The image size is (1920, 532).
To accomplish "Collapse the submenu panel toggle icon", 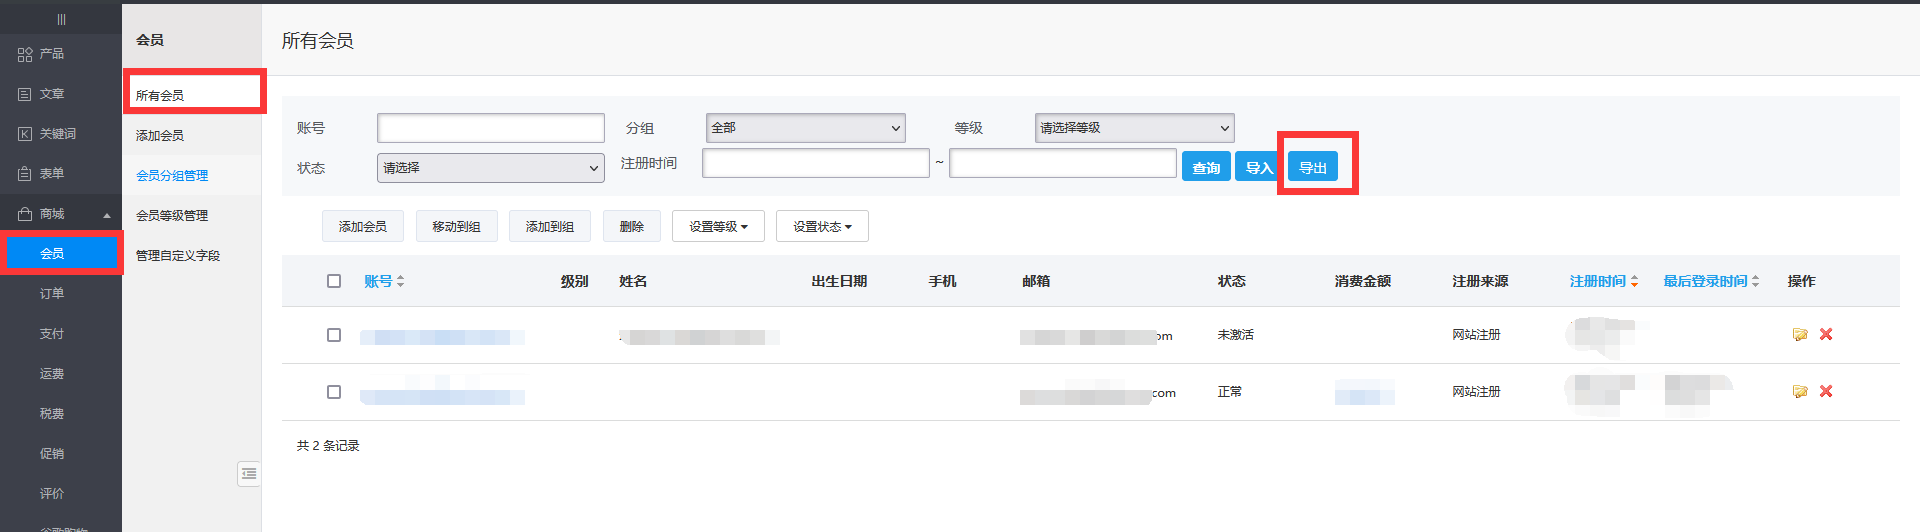I will point(249,474).
